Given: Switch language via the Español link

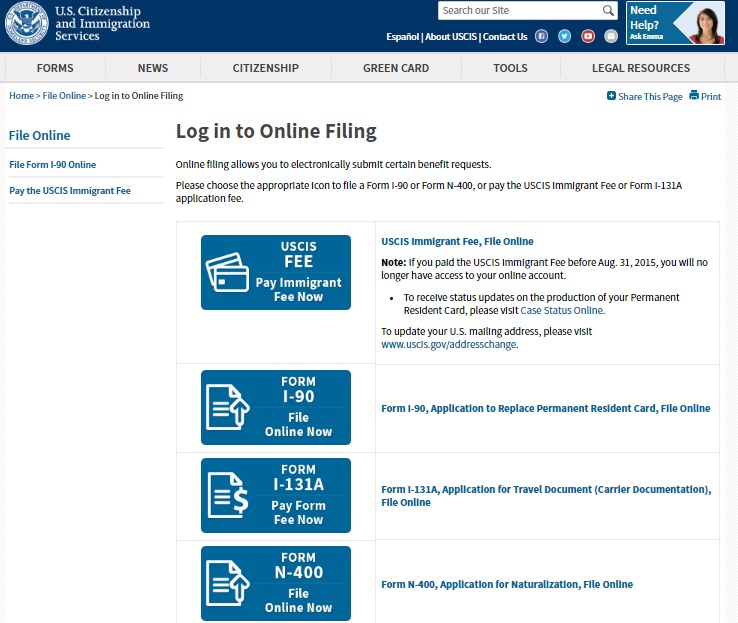Looking at the screenshot, I should (x=402, y=37).
